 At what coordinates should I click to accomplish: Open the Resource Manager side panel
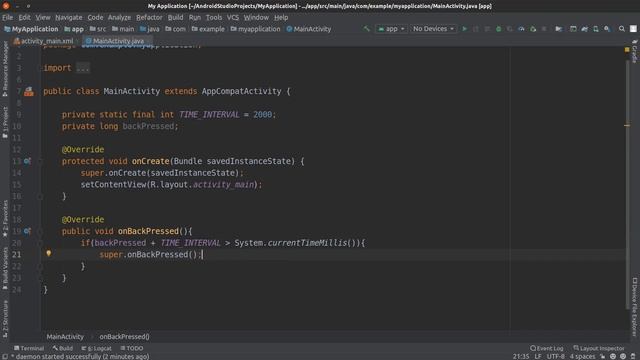click(5, 69)
